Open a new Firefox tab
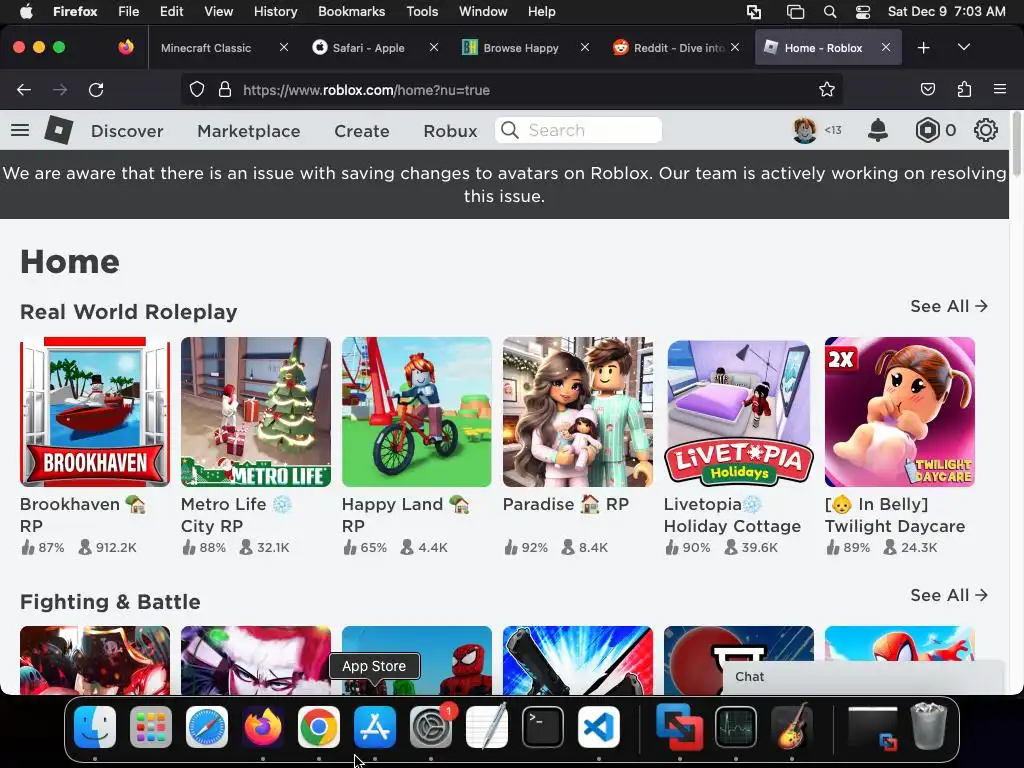This screenshot has height=768, width=1024. (923, 48)
